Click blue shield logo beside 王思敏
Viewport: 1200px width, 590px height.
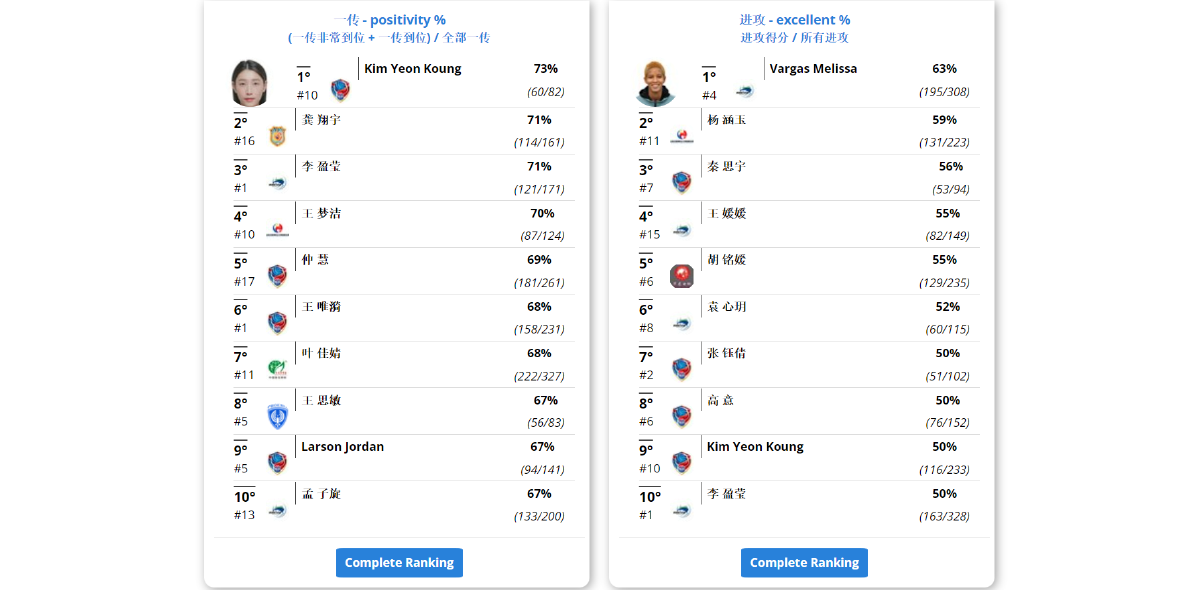pos(277,416)
